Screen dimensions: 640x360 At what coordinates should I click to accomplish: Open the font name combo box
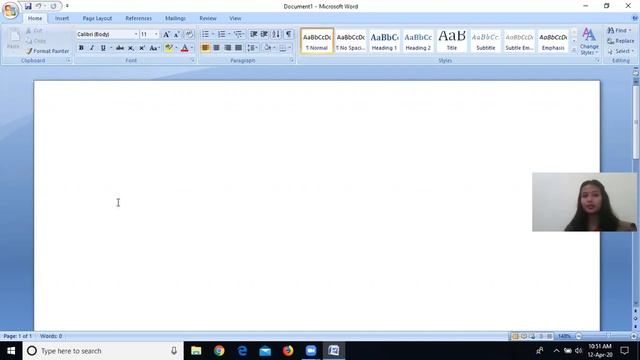pyautogui.click(x=107, y=34)
